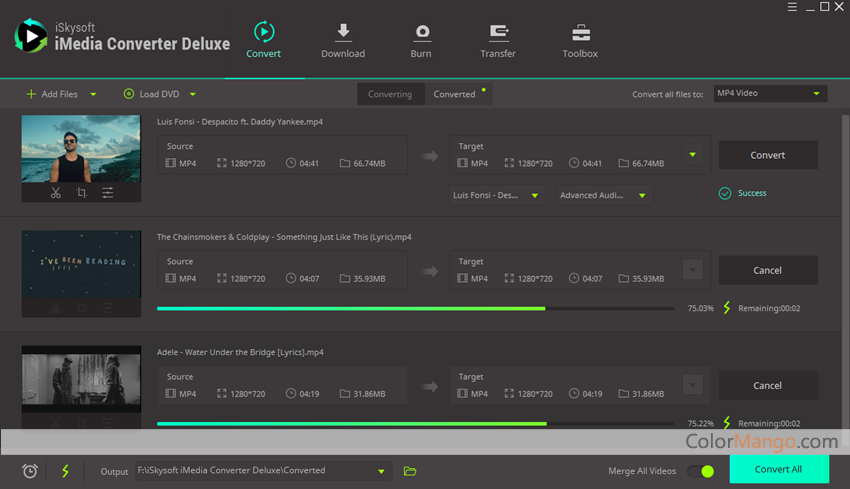This screenshot has height=489, width=850.
Task: Click the Chainsmokers 'Something Just Like This' file name
Action: 284,237
